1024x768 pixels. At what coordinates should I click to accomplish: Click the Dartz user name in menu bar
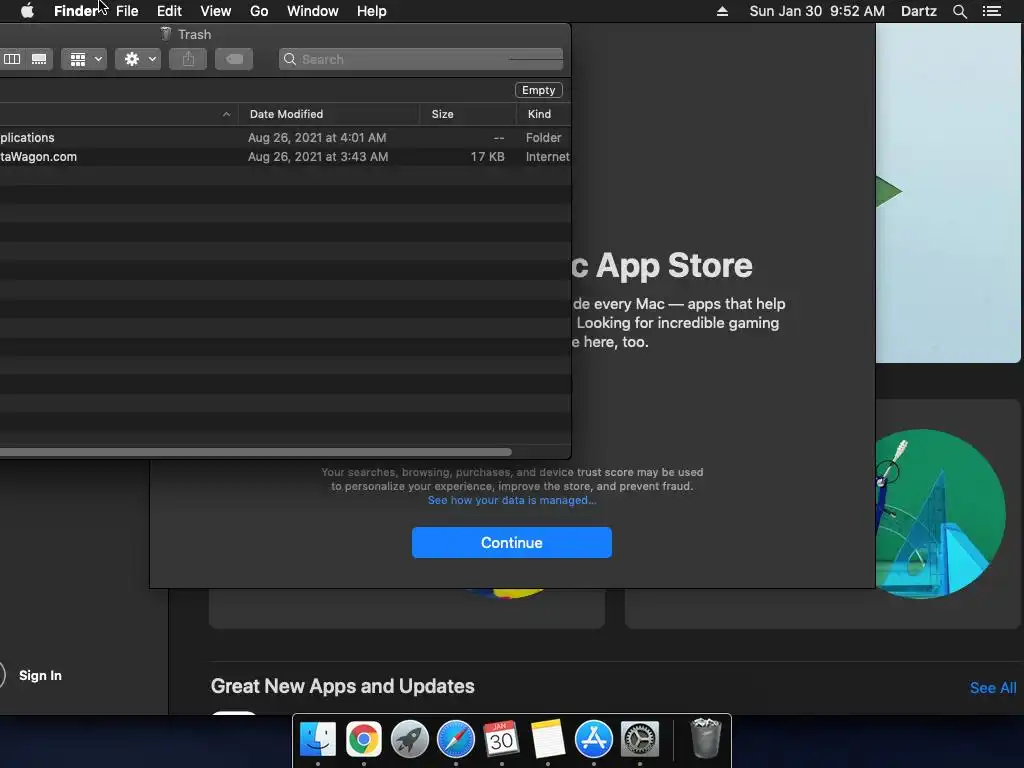pos(919,11)
